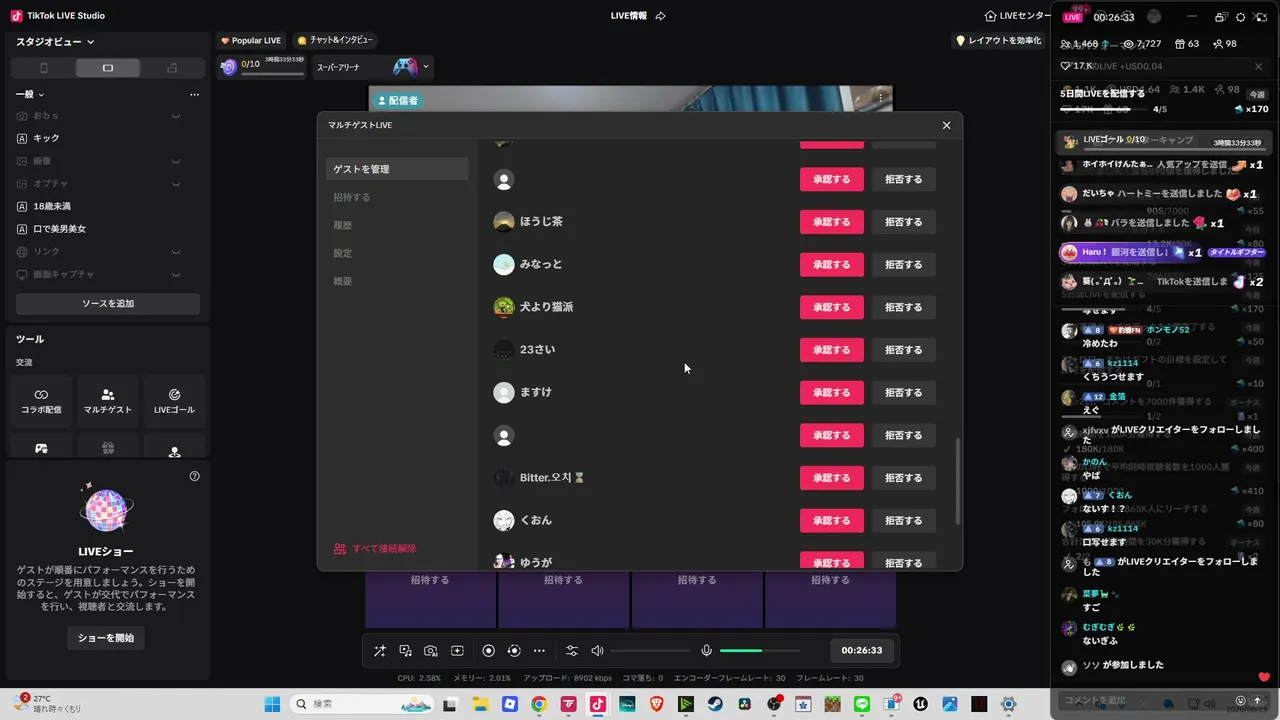
Task: Select the portrait phone layout view
Action: pos(43,68)
